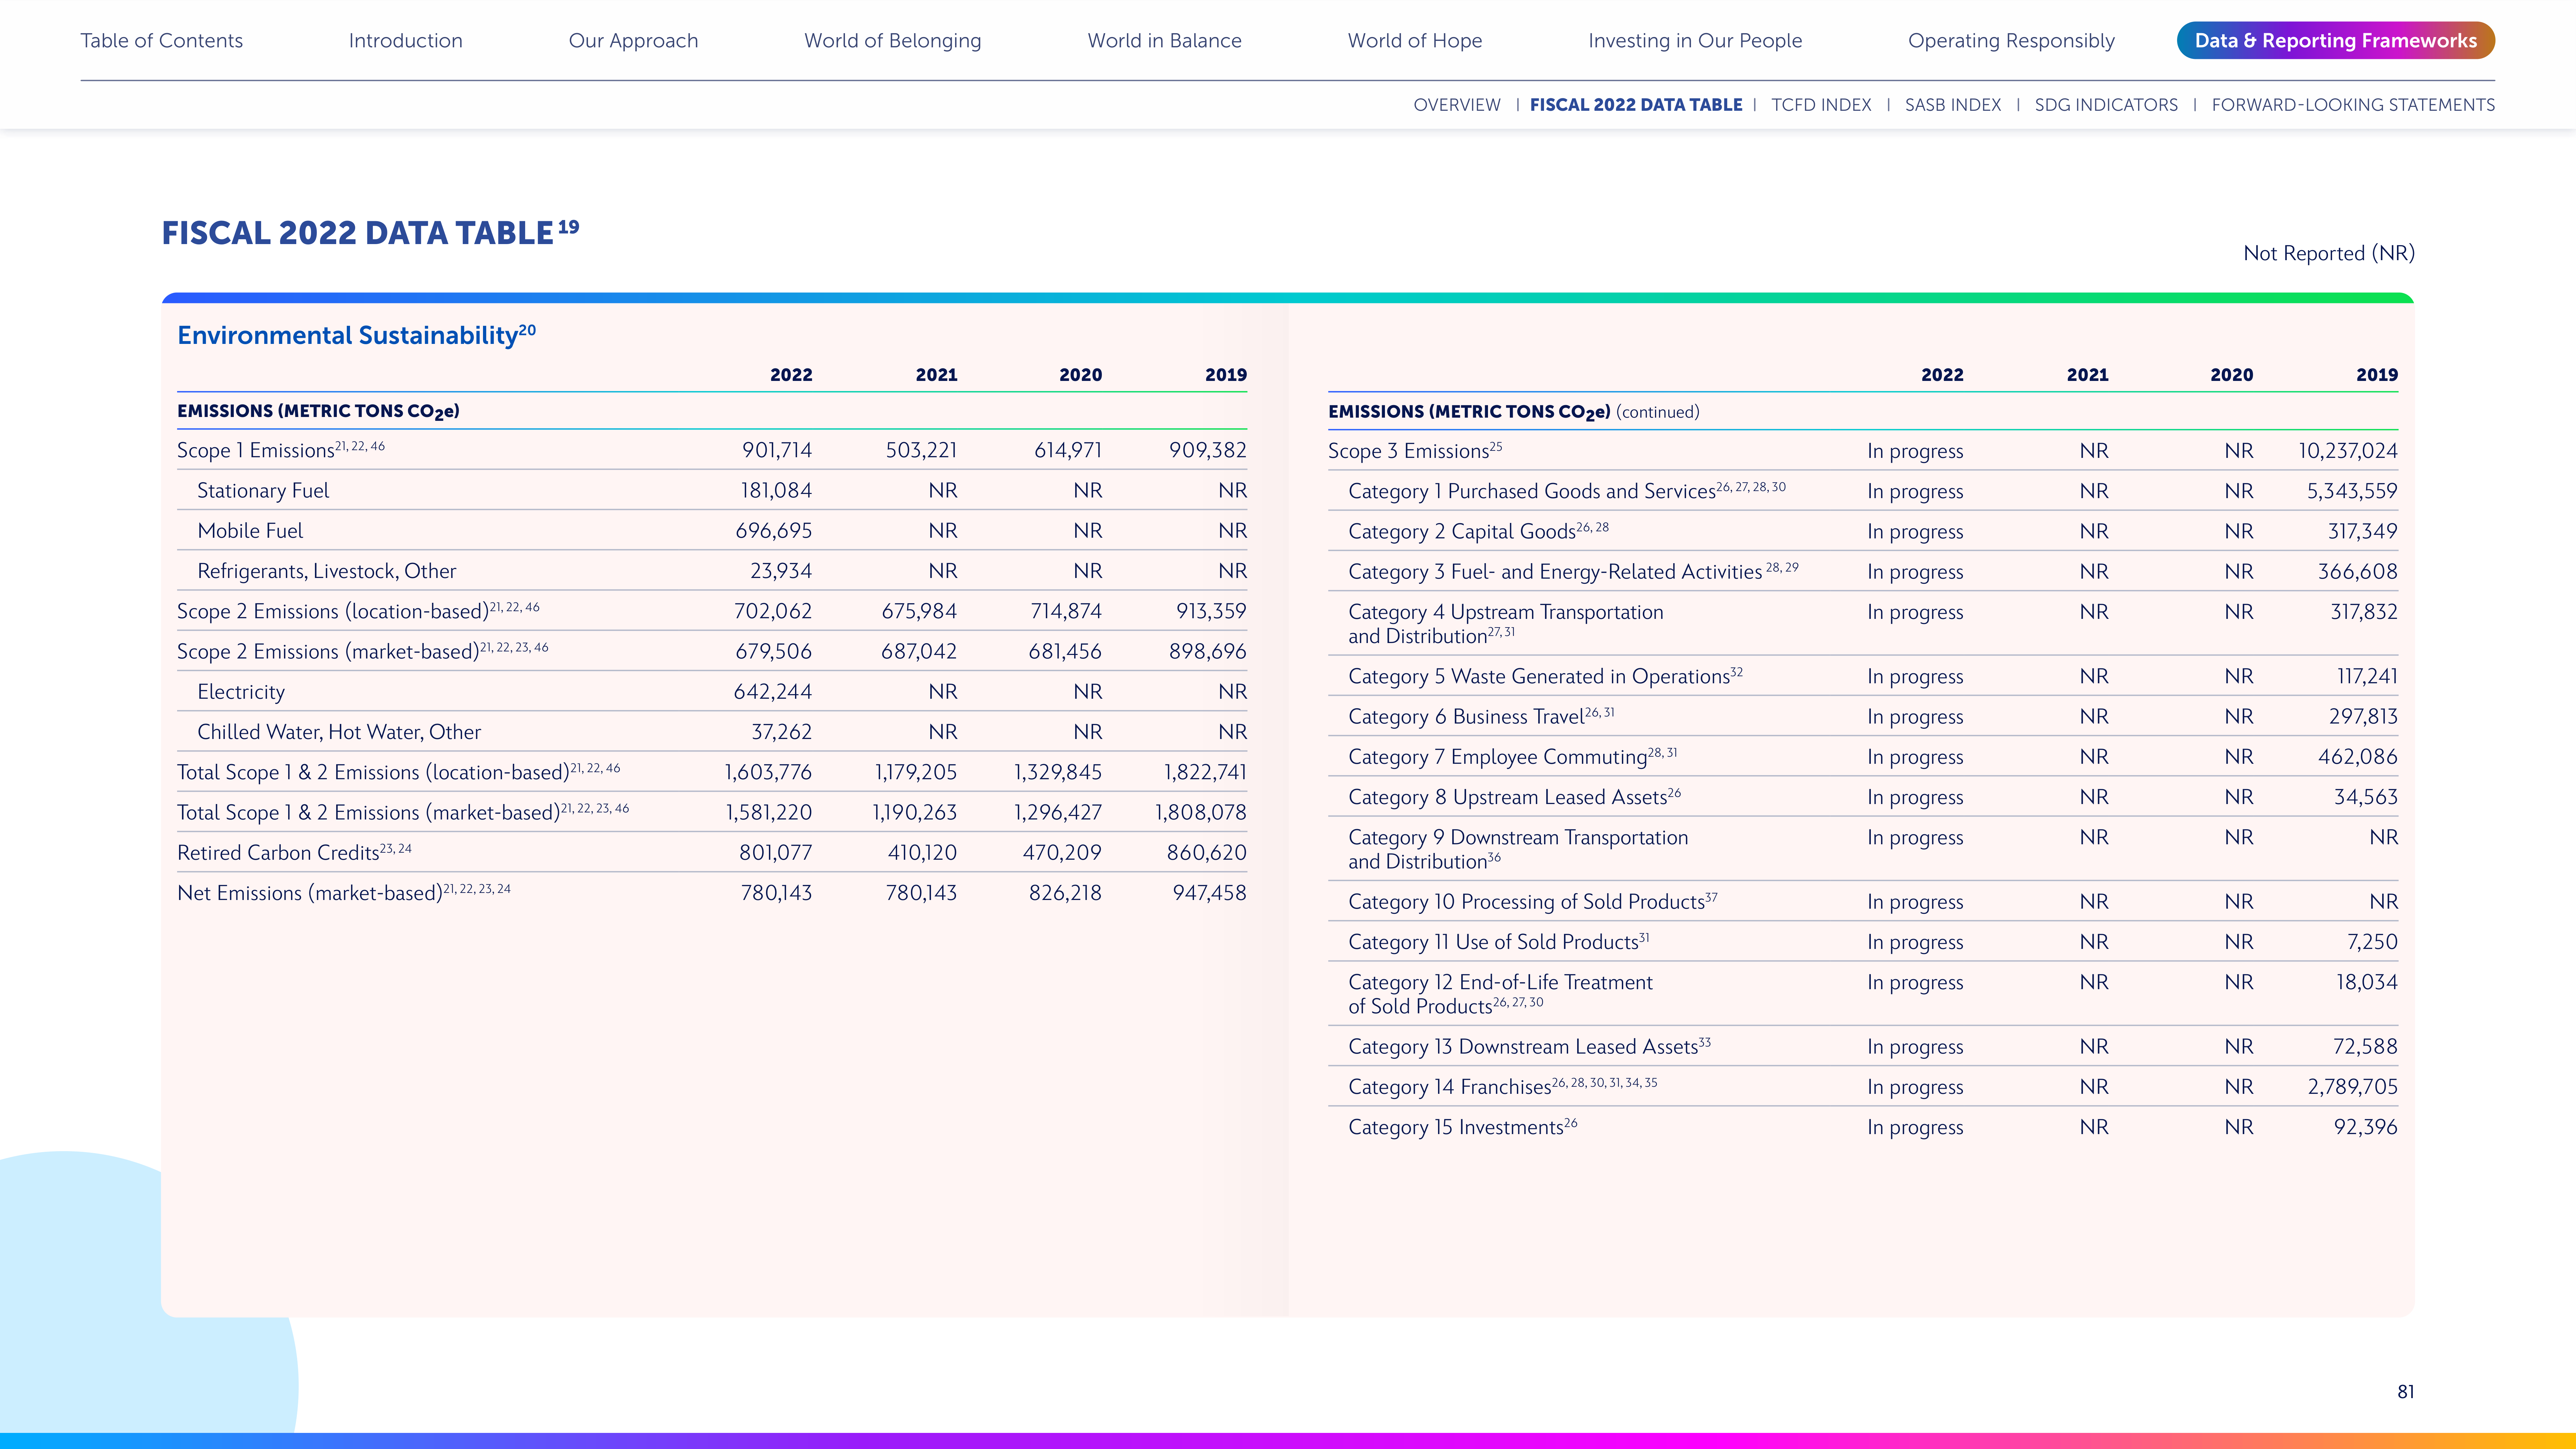2576x1449 pixels.
Task: Go to Investing in Our People
Action: (1695, 41)
